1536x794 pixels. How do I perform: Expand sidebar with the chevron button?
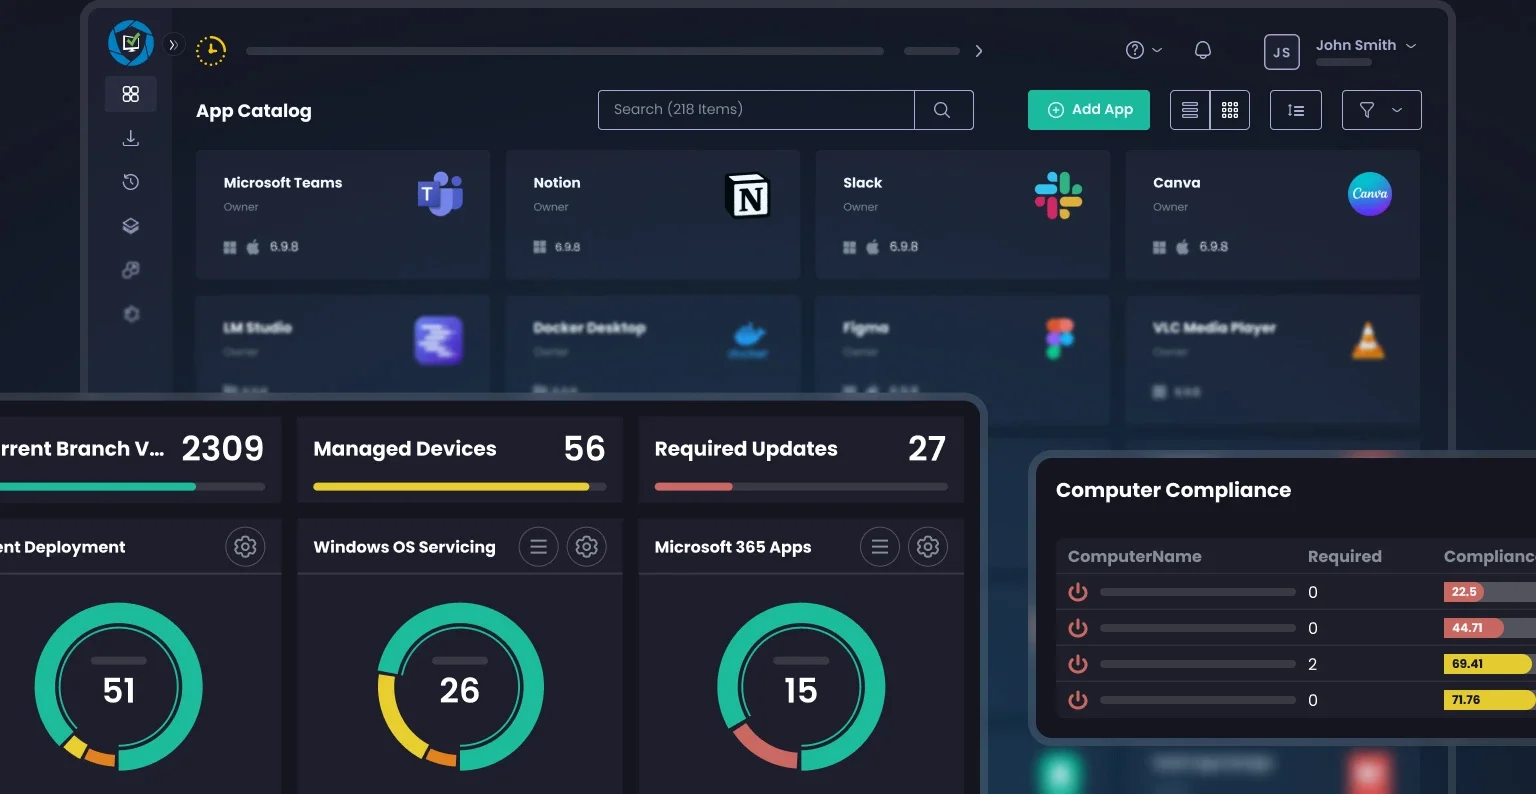[x=173, y=45]
